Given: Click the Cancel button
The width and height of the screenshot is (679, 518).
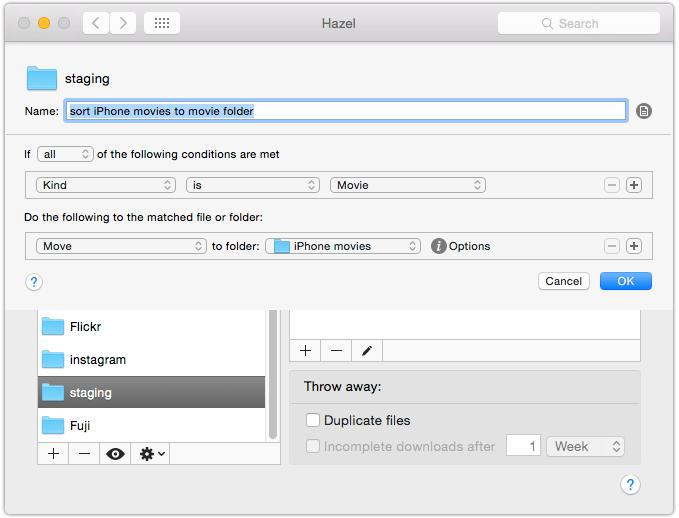Looking at the screenshot, I should pyautogui.click(x=563, y=281).
